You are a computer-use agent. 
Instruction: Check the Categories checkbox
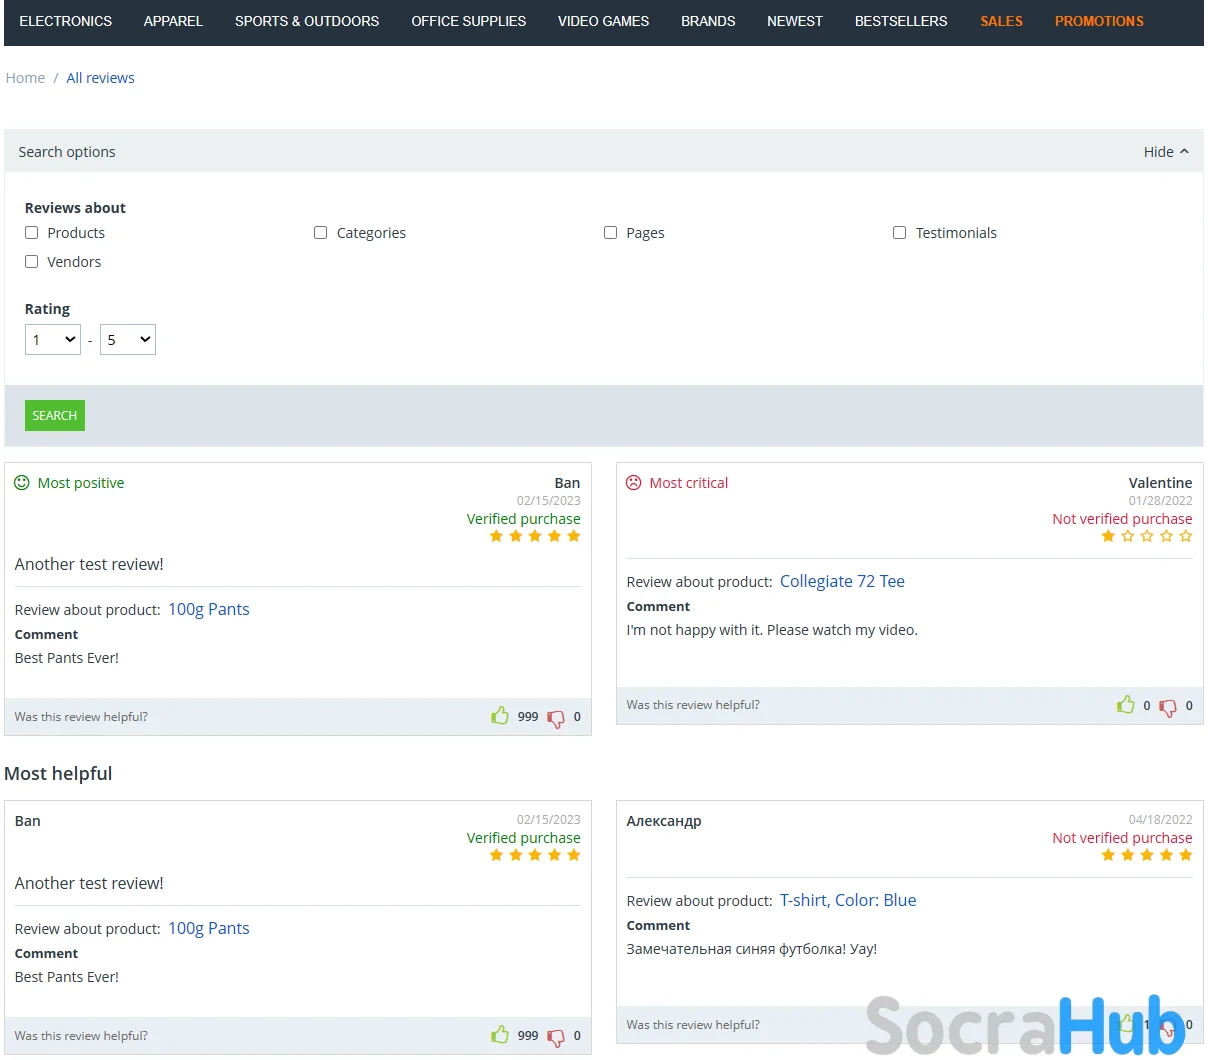(x=321, y=232)
